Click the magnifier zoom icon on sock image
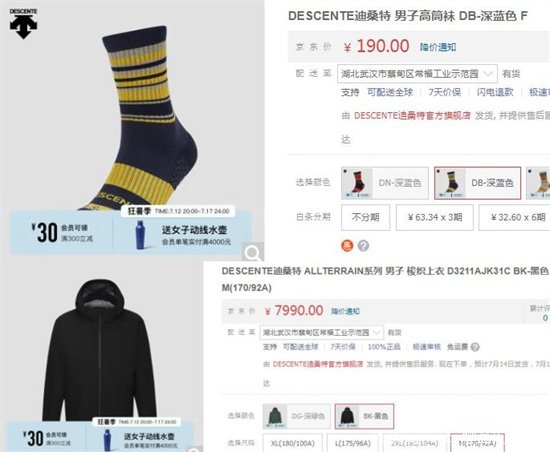 (x=252, y=252)
